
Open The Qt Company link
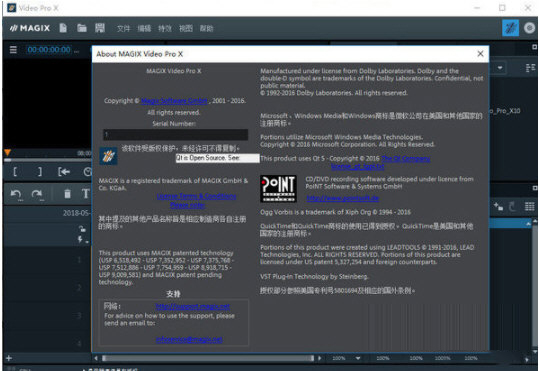pyautogui.click(x=406, y=159)
